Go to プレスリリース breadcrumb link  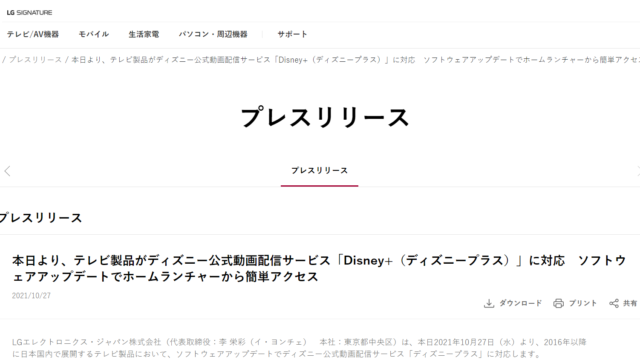(35, 60)
